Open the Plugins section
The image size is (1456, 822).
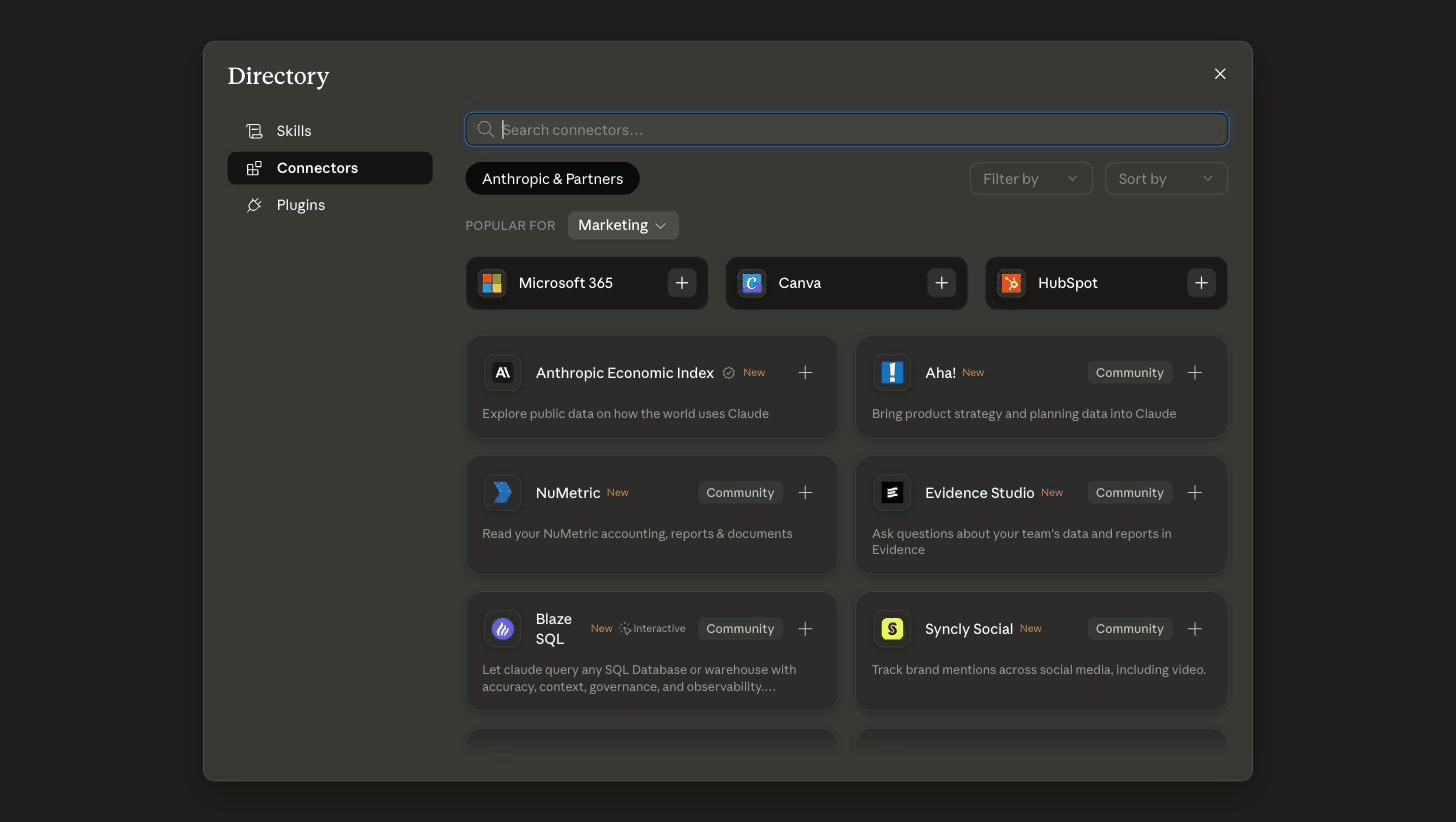(330, 205)
